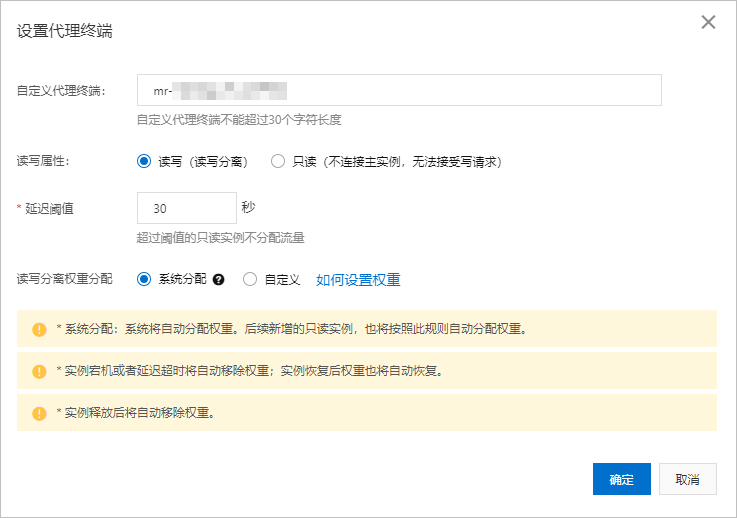Select 读写（读写分离）radio option

click(144, 161)
